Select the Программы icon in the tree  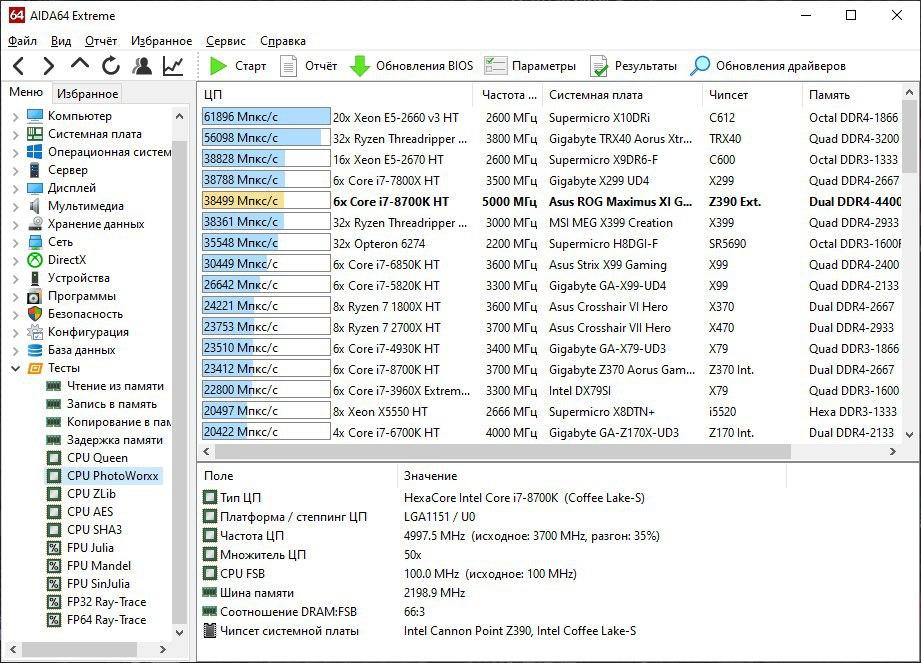click(35, 296)
